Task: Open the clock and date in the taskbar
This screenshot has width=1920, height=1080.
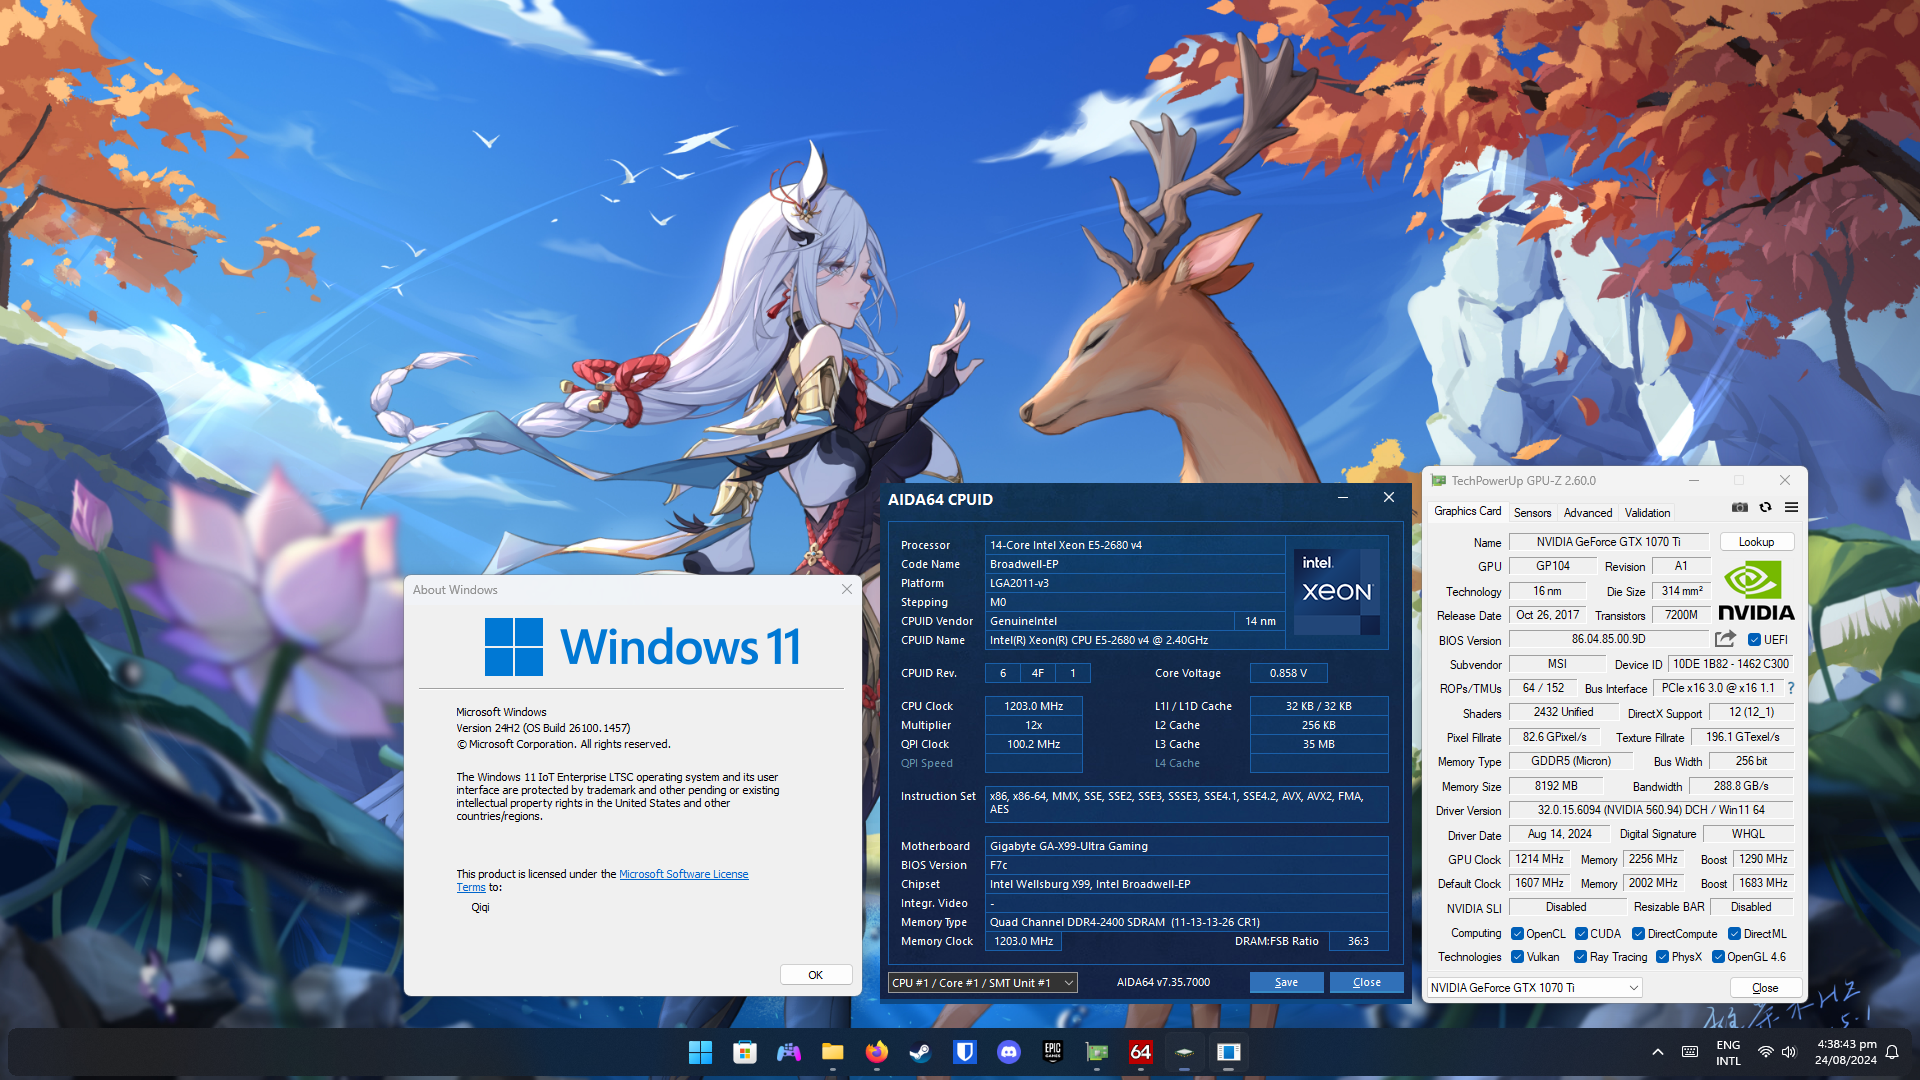Action: 1846,1052
